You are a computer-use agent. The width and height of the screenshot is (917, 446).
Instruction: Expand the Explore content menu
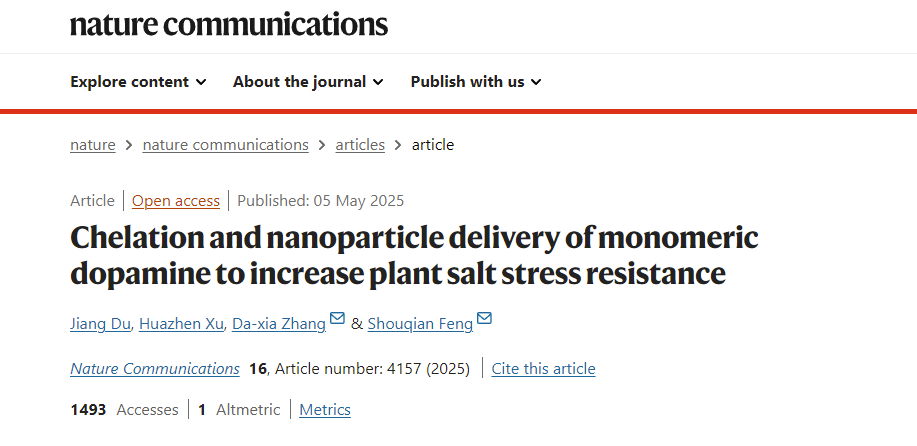(x=138, y=82)
